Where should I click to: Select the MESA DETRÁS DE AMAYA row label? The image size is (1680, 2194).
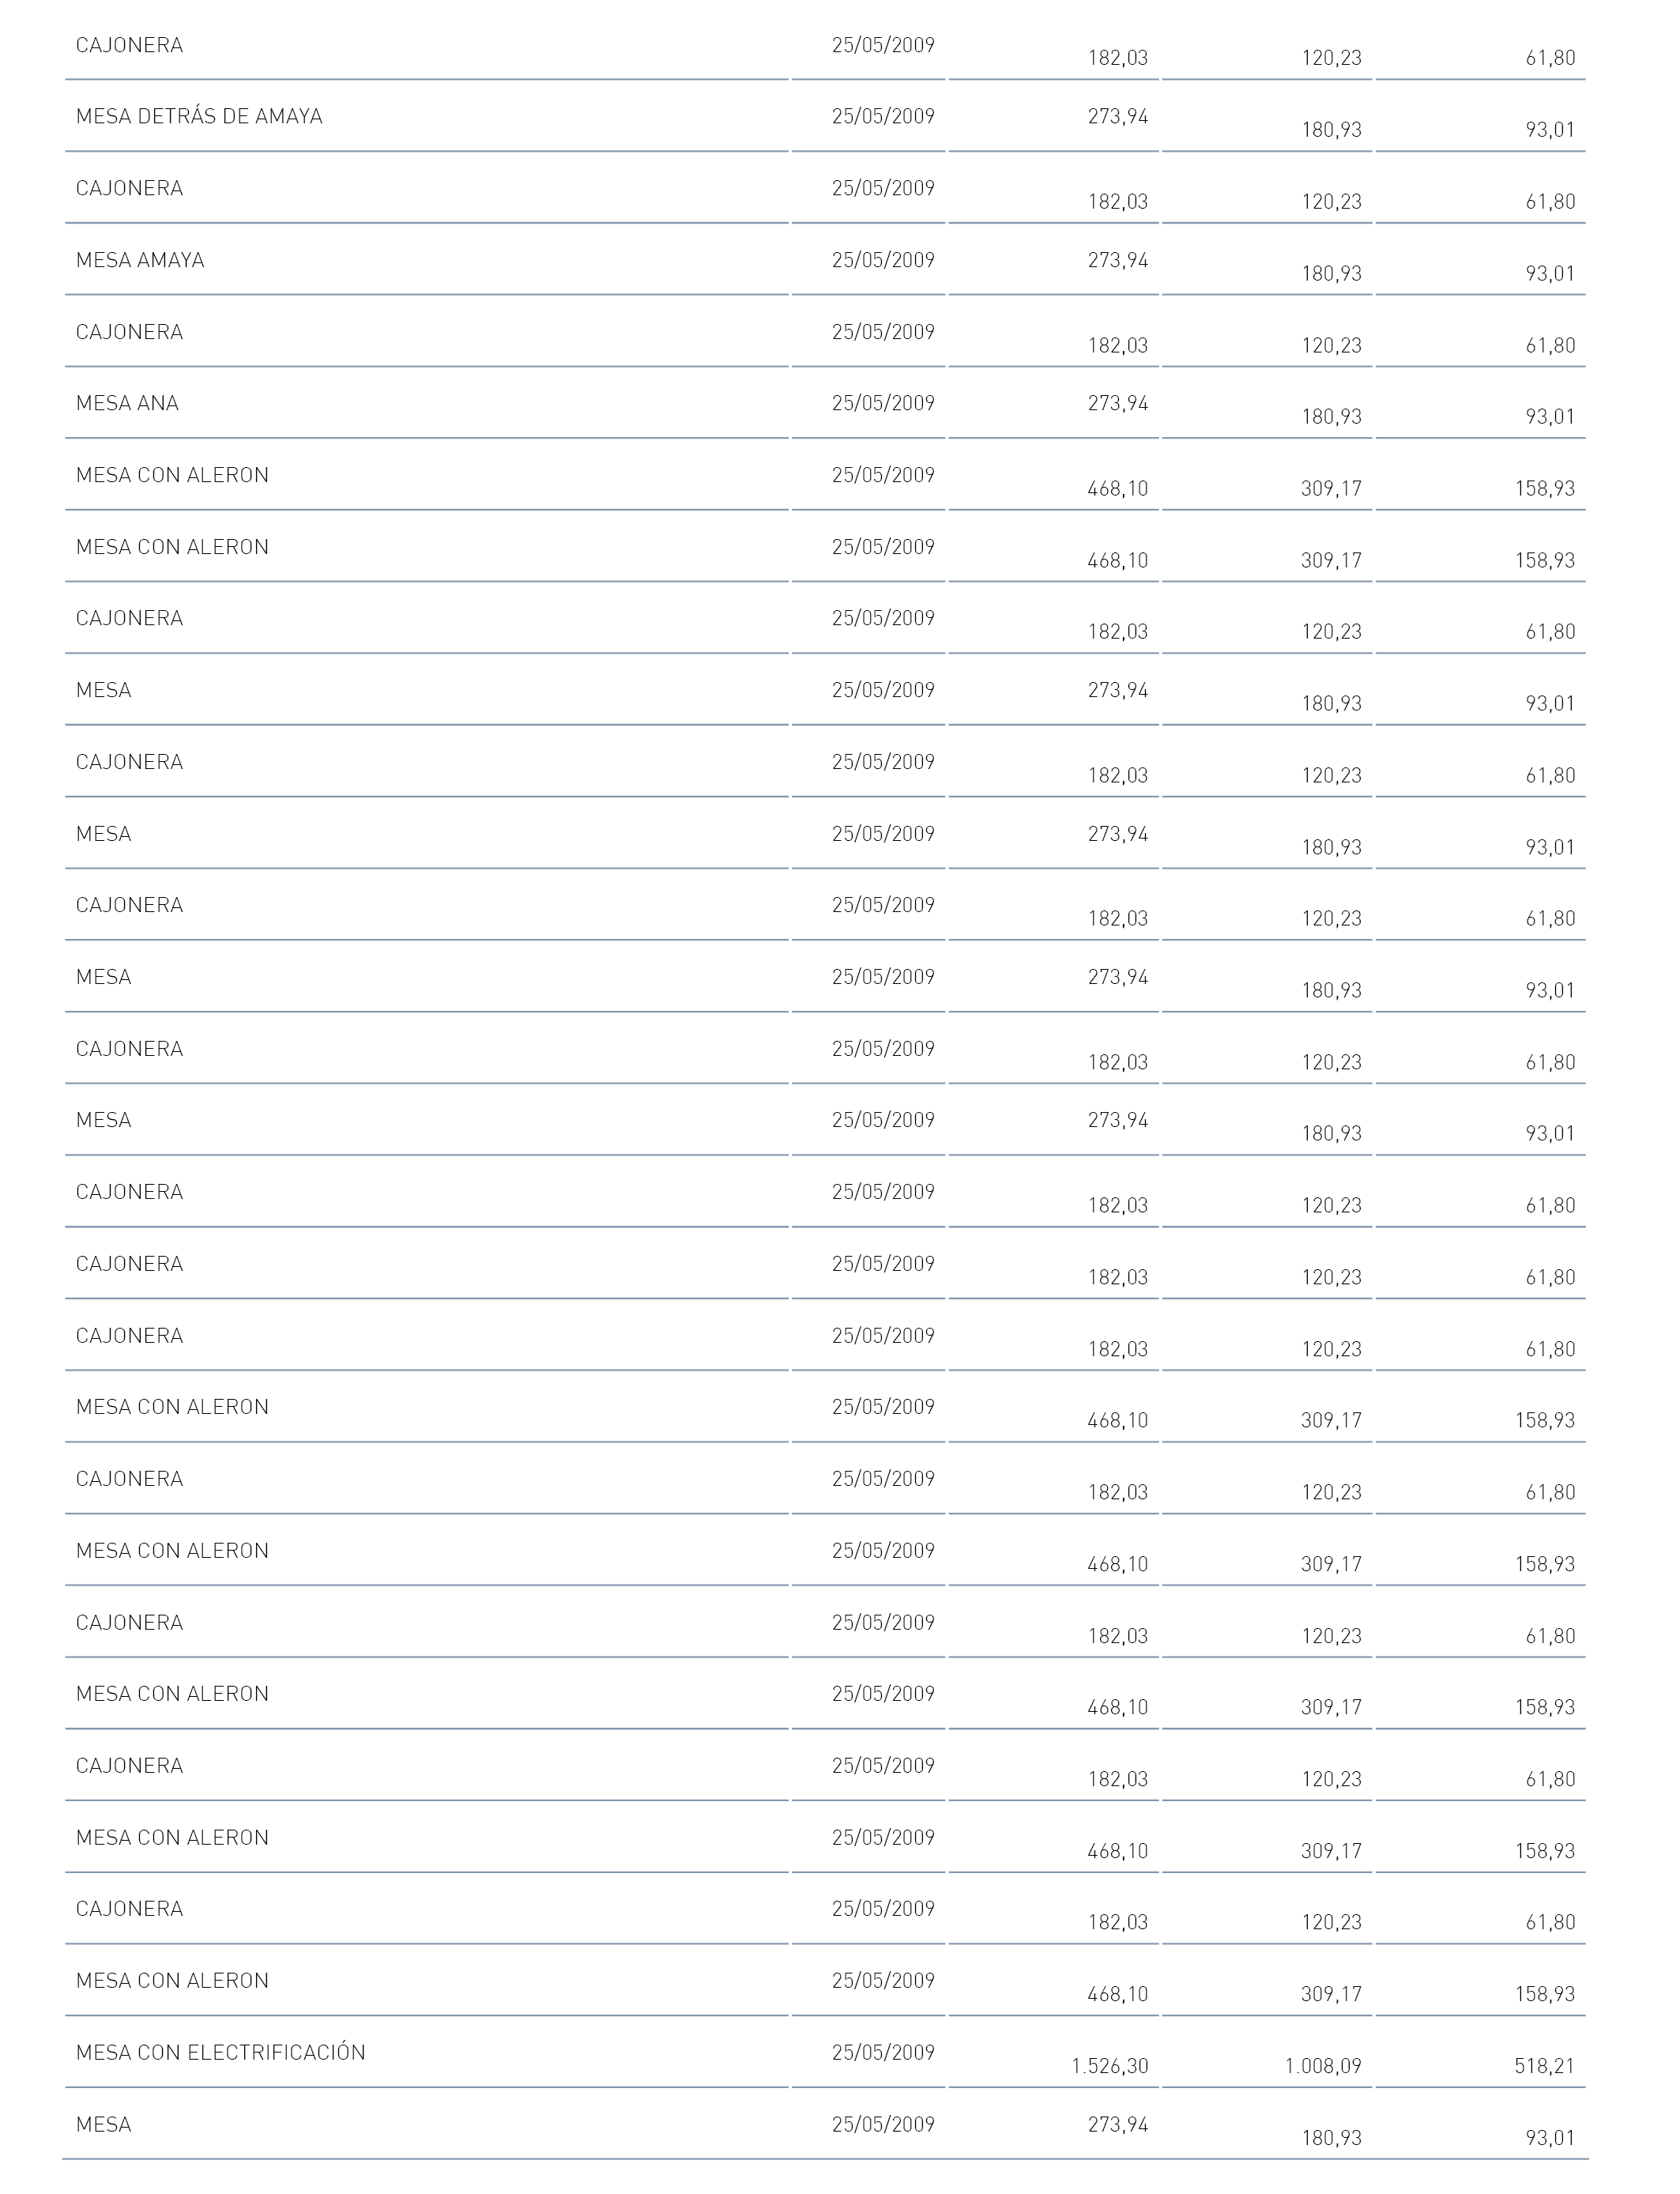click(x=199, y=117)
